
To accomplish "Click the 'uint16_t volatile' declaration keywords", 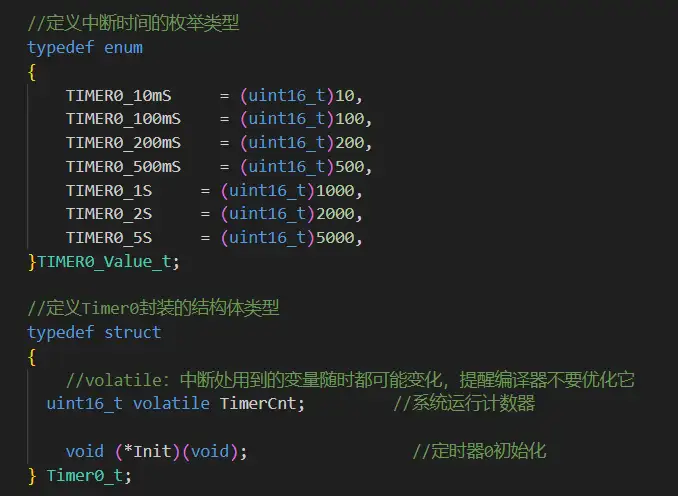I will (x=128, y=403).
